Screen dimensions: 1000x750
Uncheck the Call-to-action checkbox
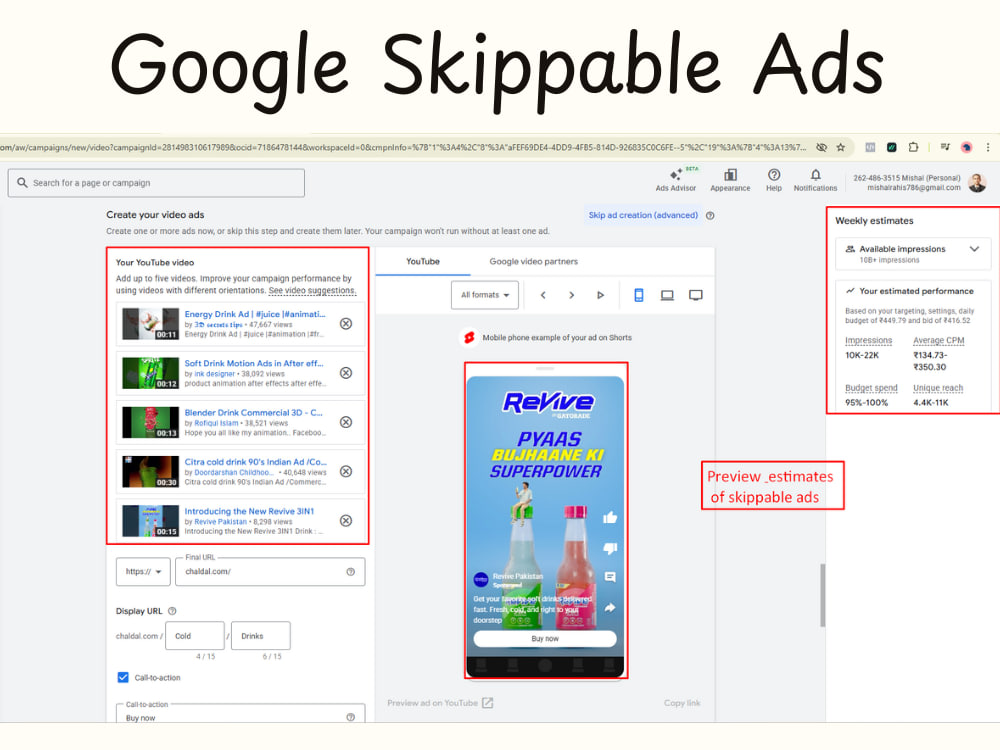coord(123,677)
